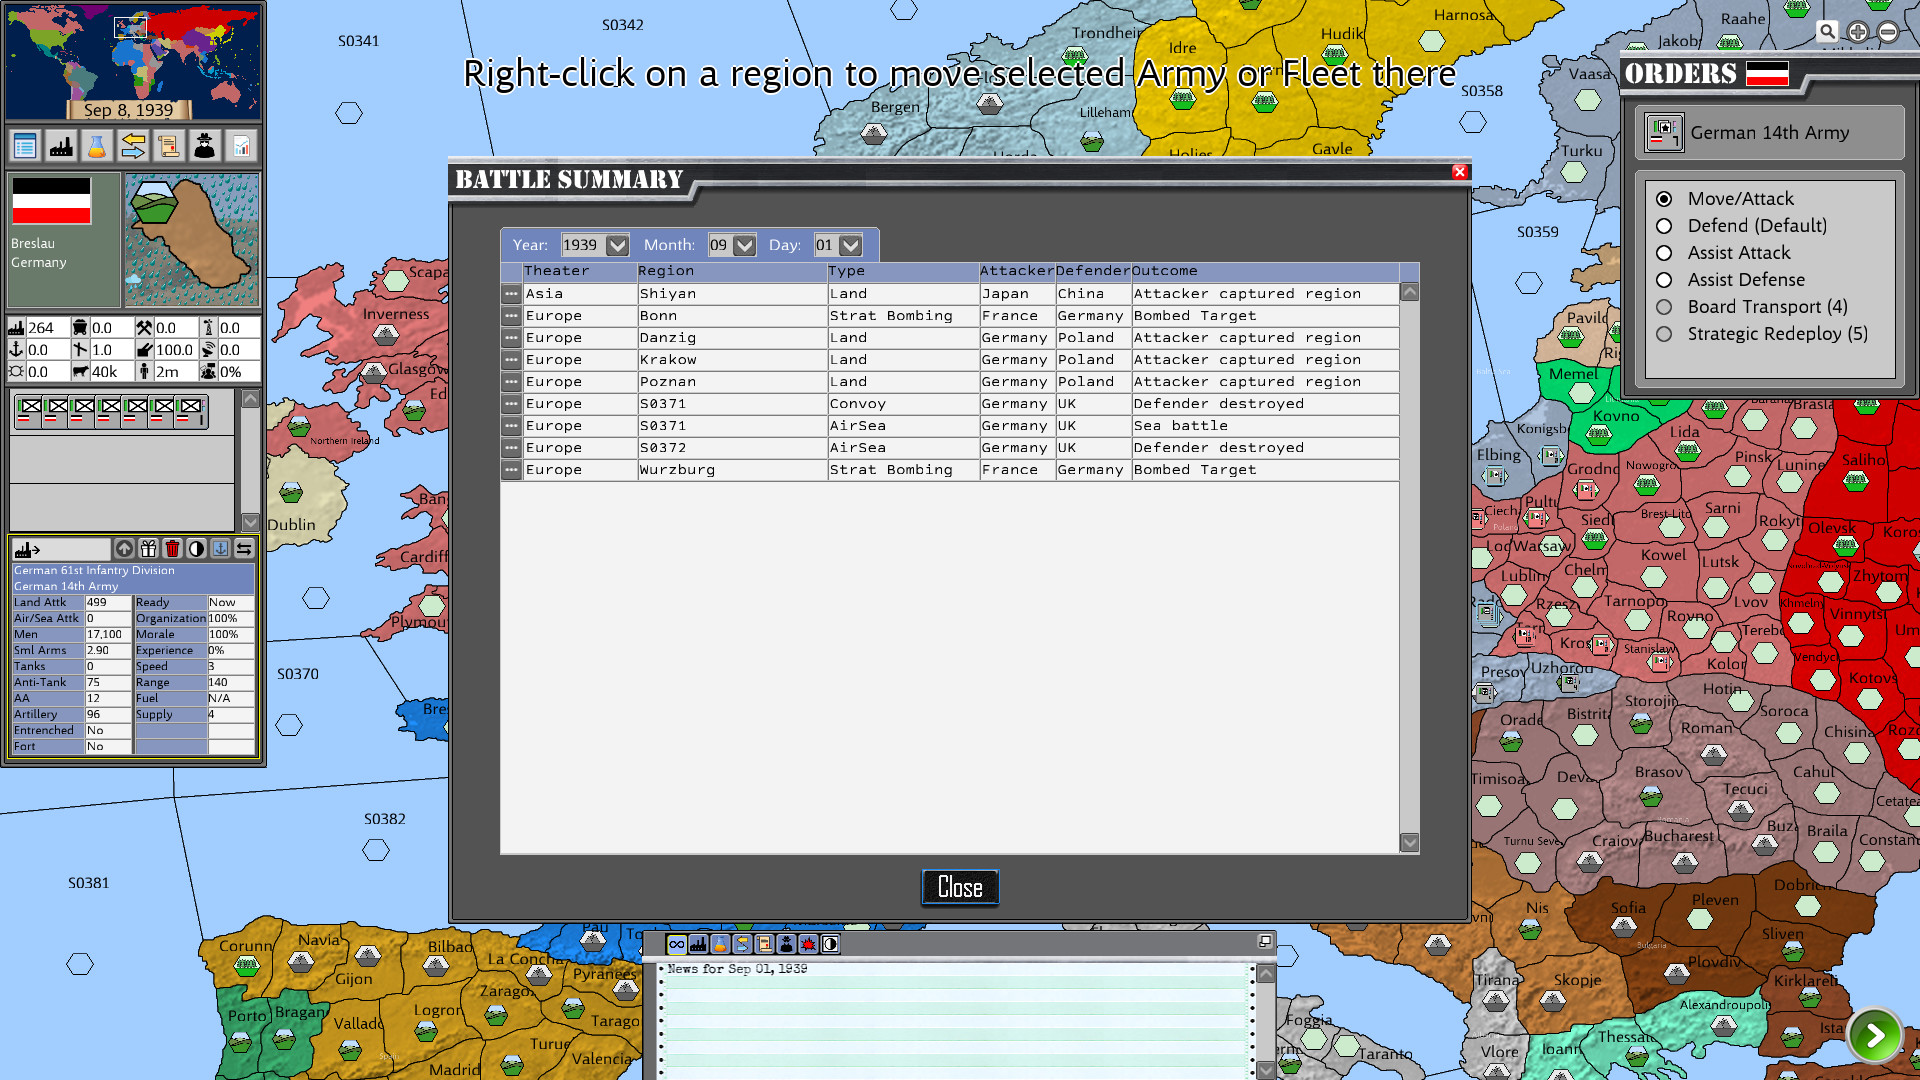
Task: Open details for the Danzig land battle
Action: 510,337
